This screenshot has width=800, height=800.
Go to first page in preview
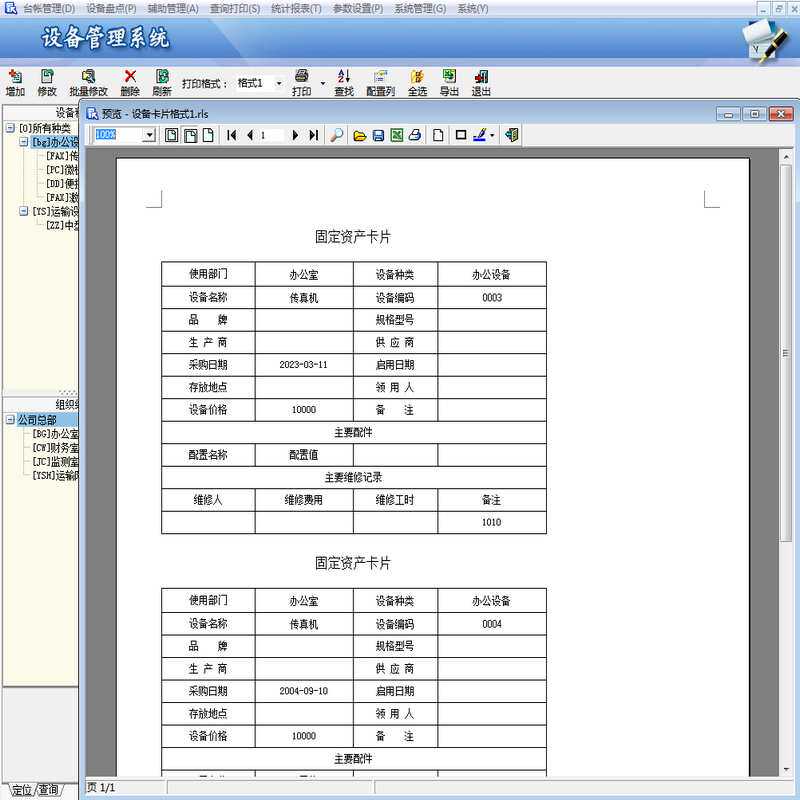(232, 135)
